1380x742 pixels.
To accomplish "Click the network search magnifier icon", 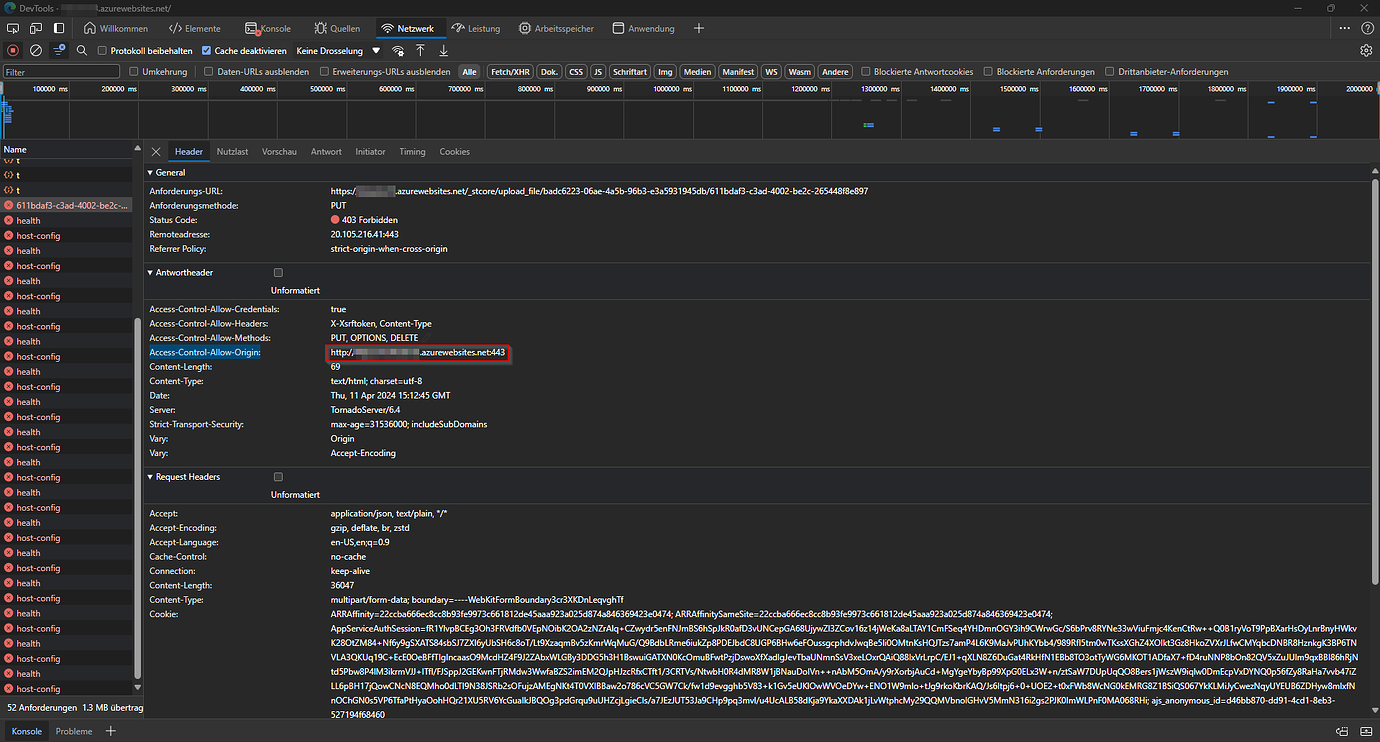I will [82, 50].
